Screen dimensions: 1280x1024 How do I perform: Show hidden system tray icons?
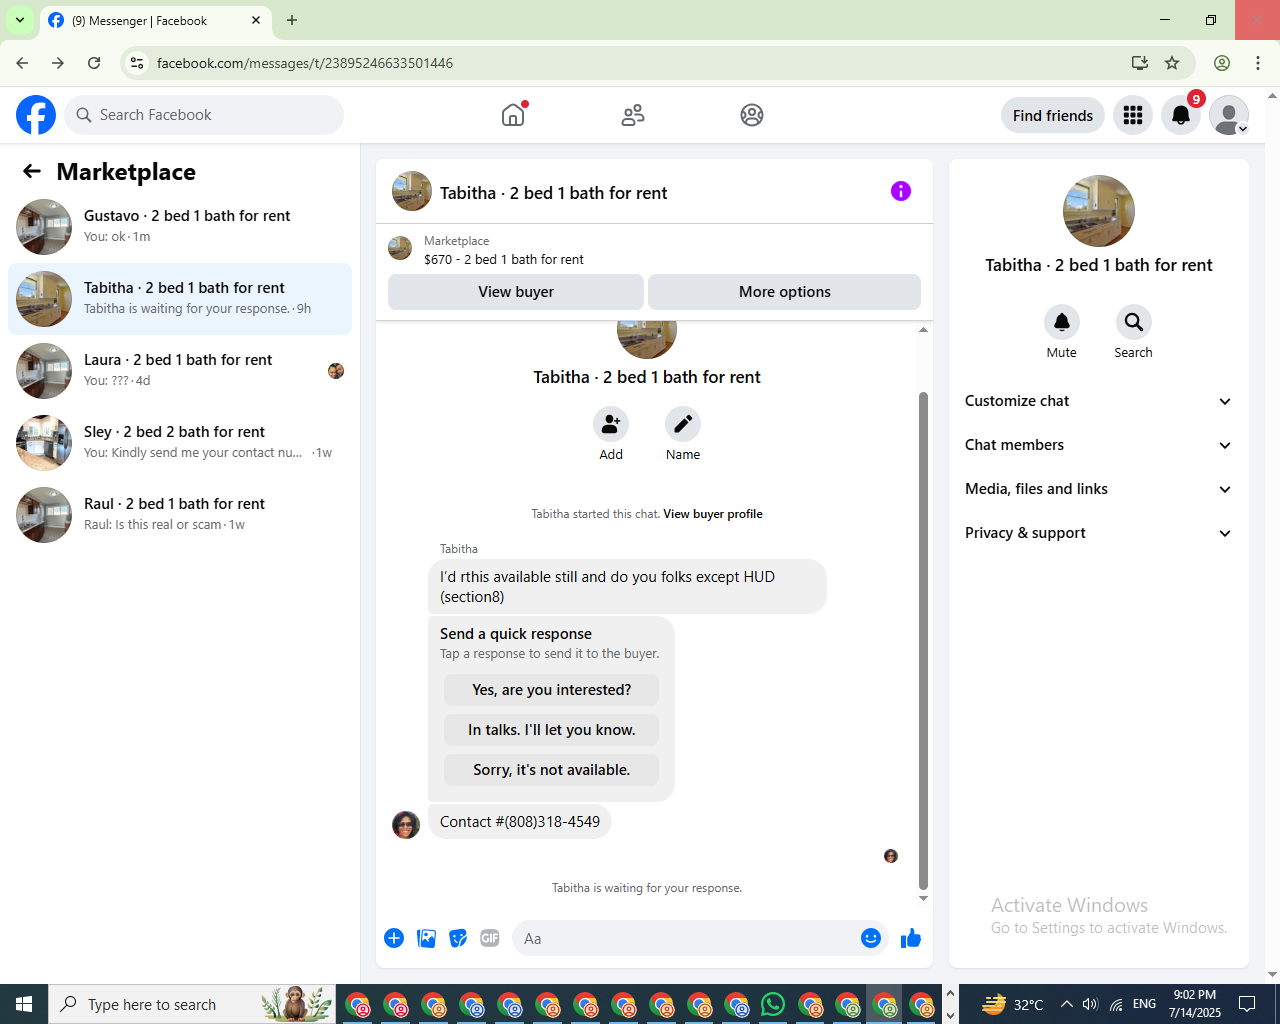click(x=1067, y=1004)
